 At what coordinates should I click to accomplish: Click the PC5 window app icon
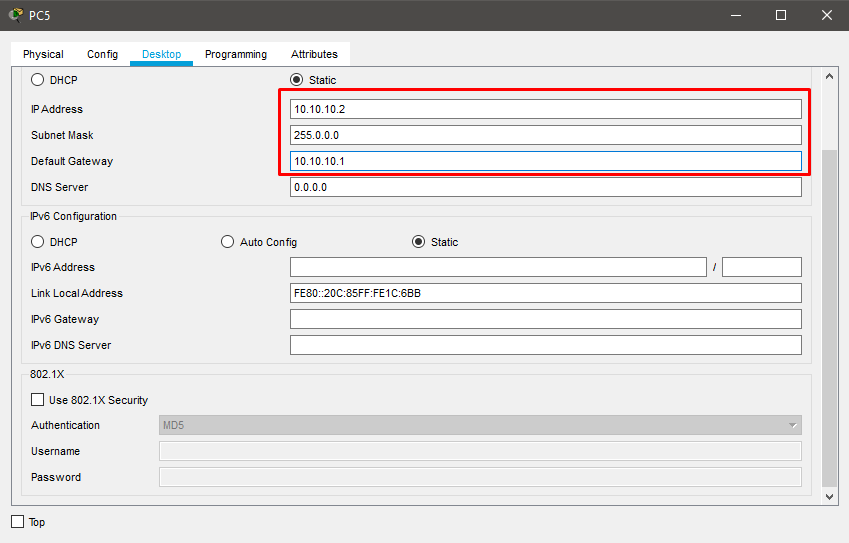coord(16,15)
